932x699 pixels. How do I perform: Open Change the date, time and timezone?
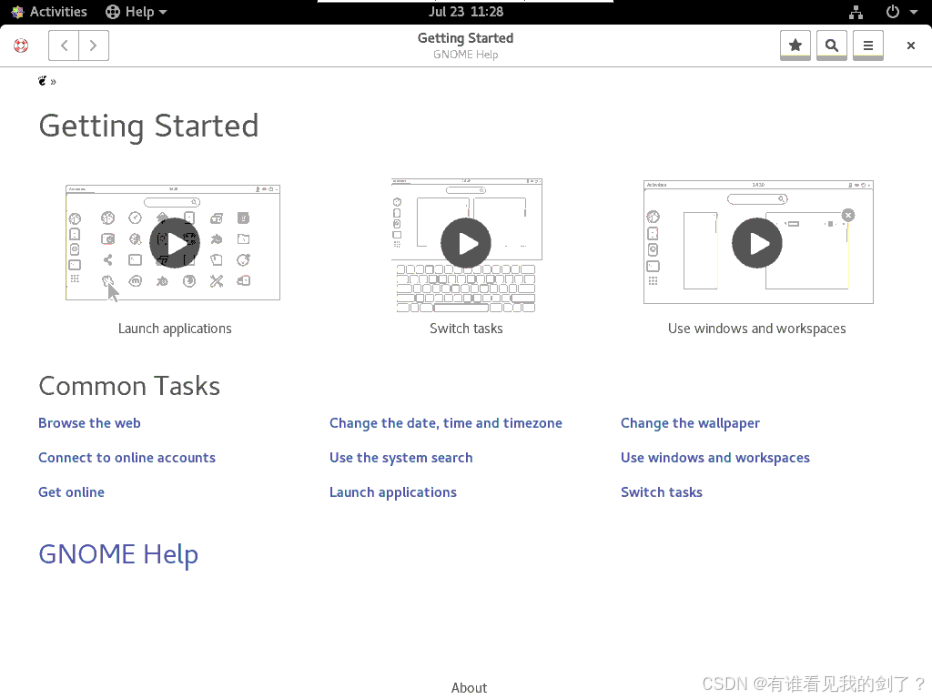446,423
